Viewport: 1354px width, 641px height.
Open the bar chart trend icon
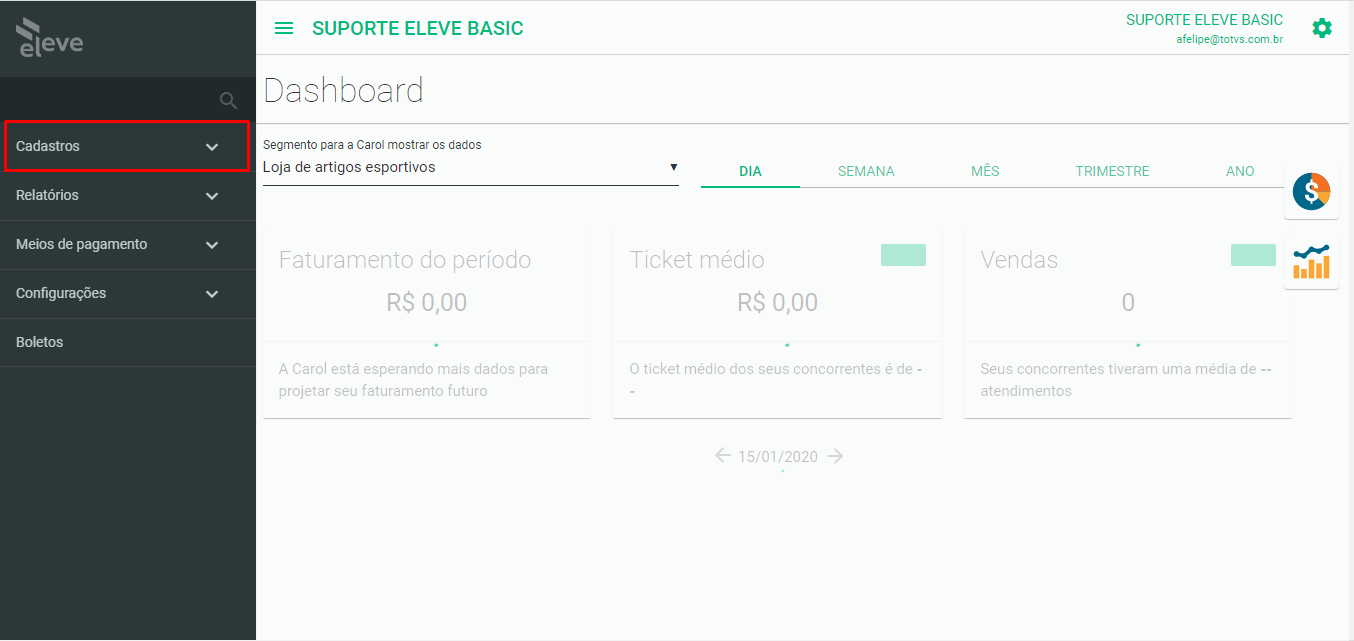click(1311, 262)
